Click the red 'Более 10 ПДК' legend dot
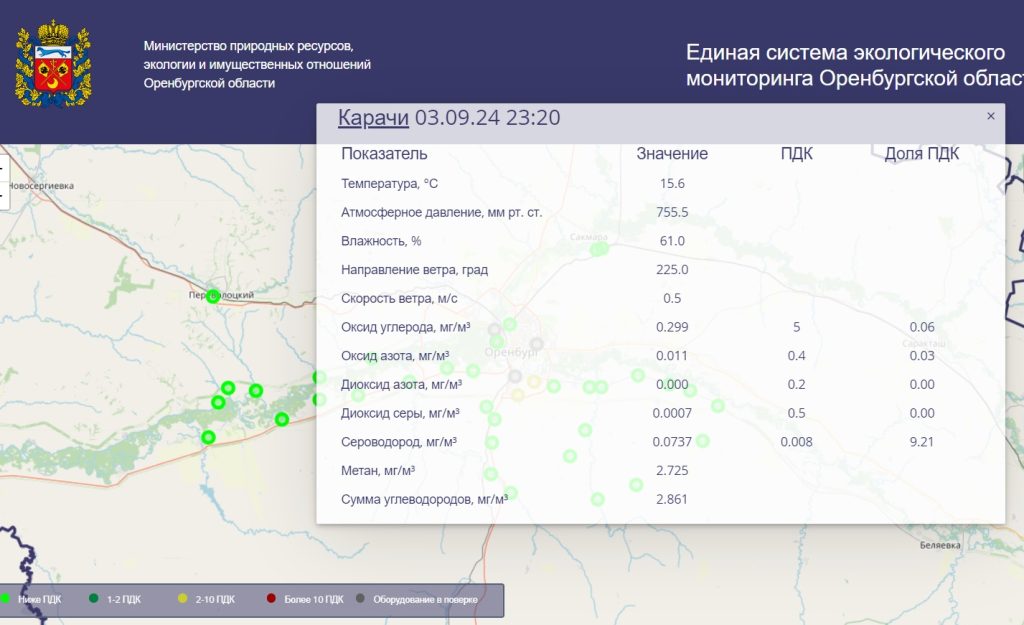 point(271,599)
